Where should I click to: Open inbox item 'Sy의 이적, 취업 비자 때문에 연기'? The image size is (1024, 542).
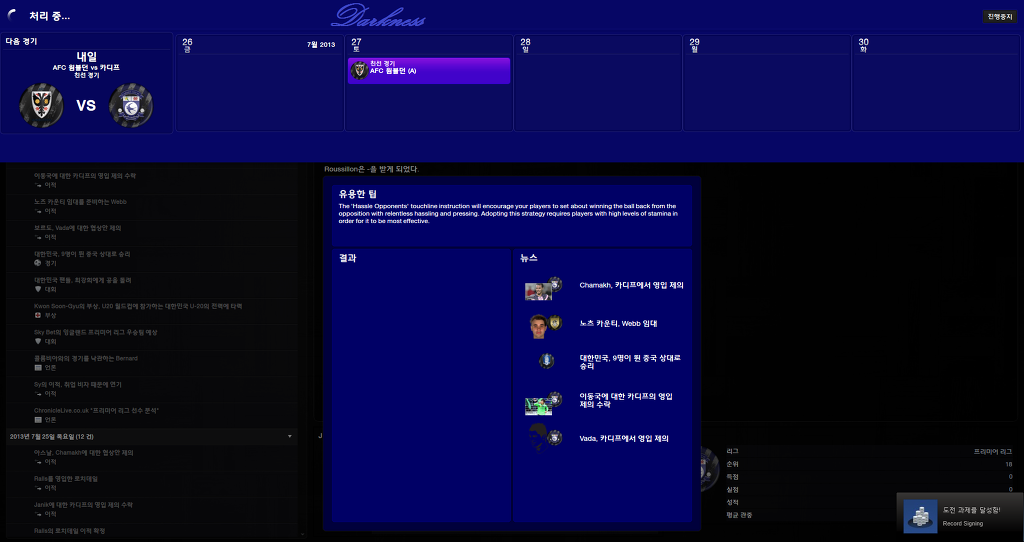click(152, 389)
